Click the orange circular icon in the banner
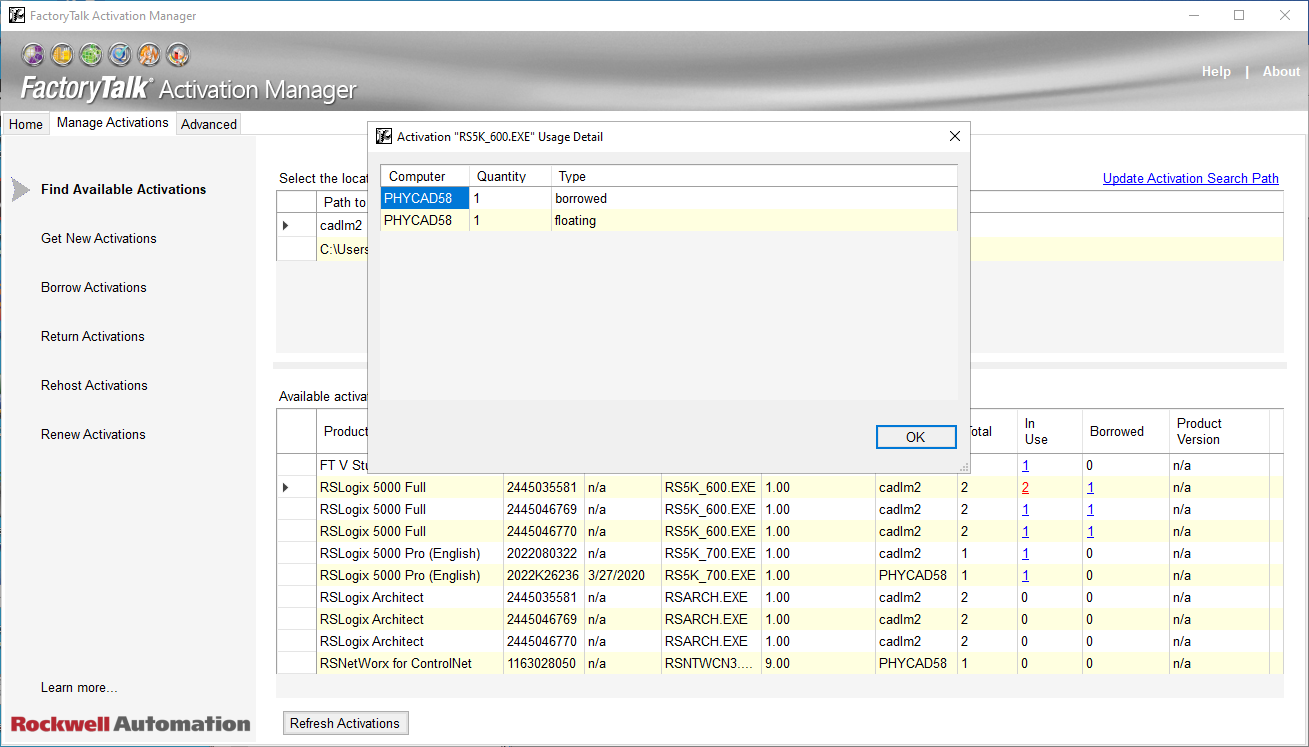The image size is (1309, 747). point(149,54)
